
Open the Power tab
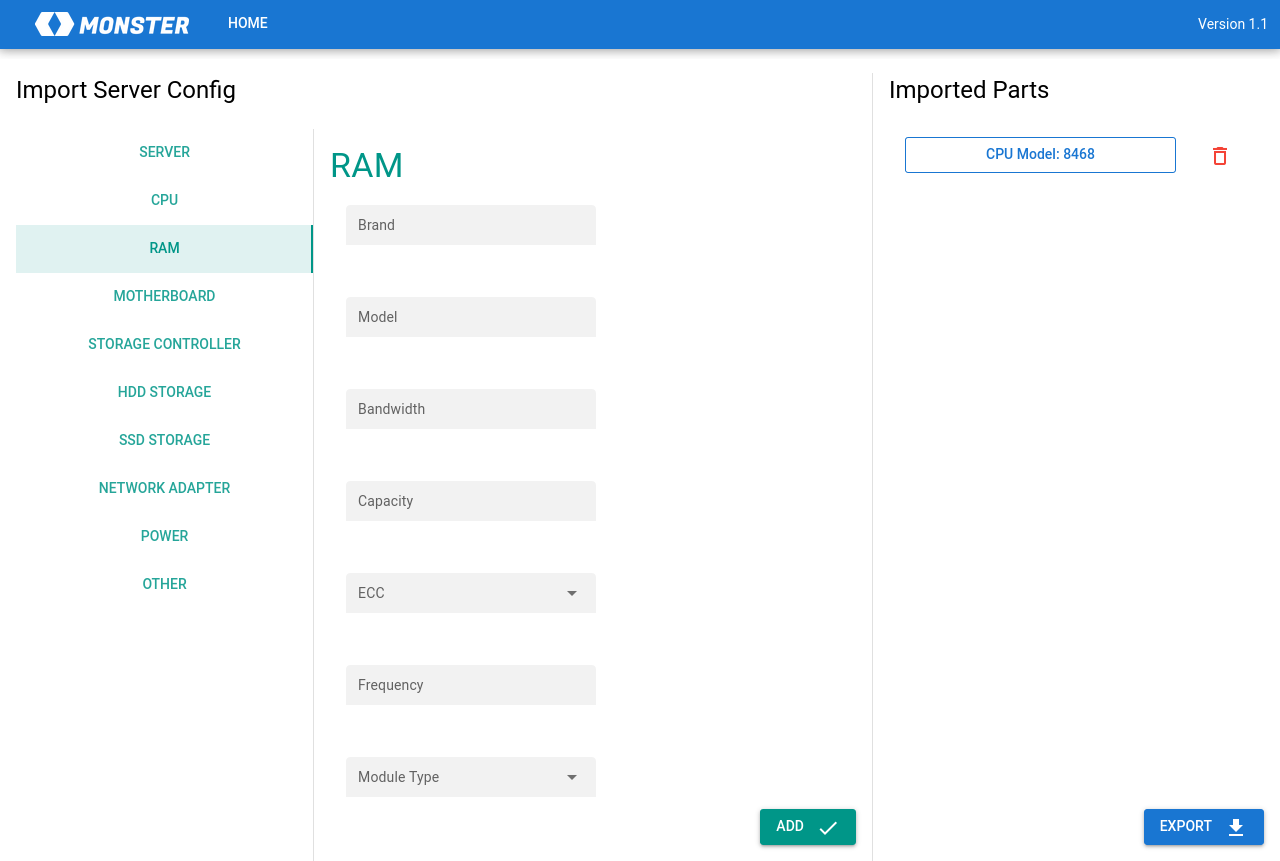point(164,536)
